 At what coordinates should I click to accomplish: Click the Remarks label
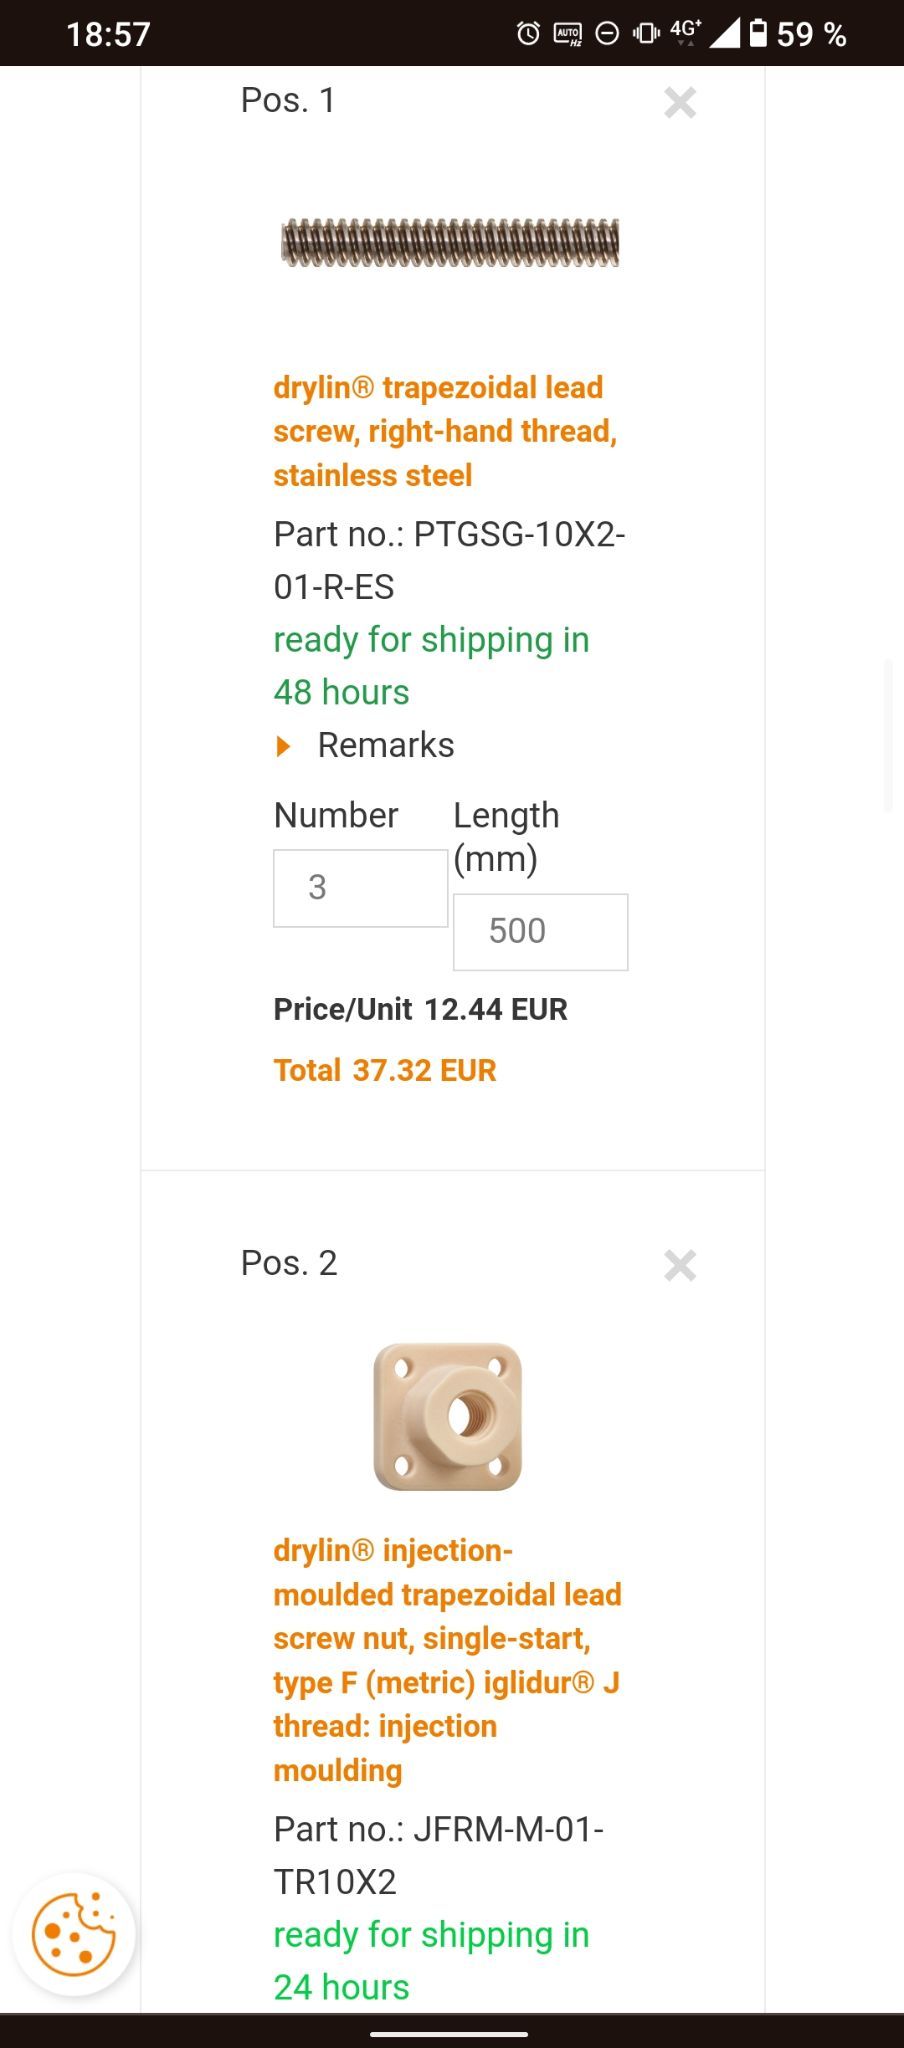385,745
